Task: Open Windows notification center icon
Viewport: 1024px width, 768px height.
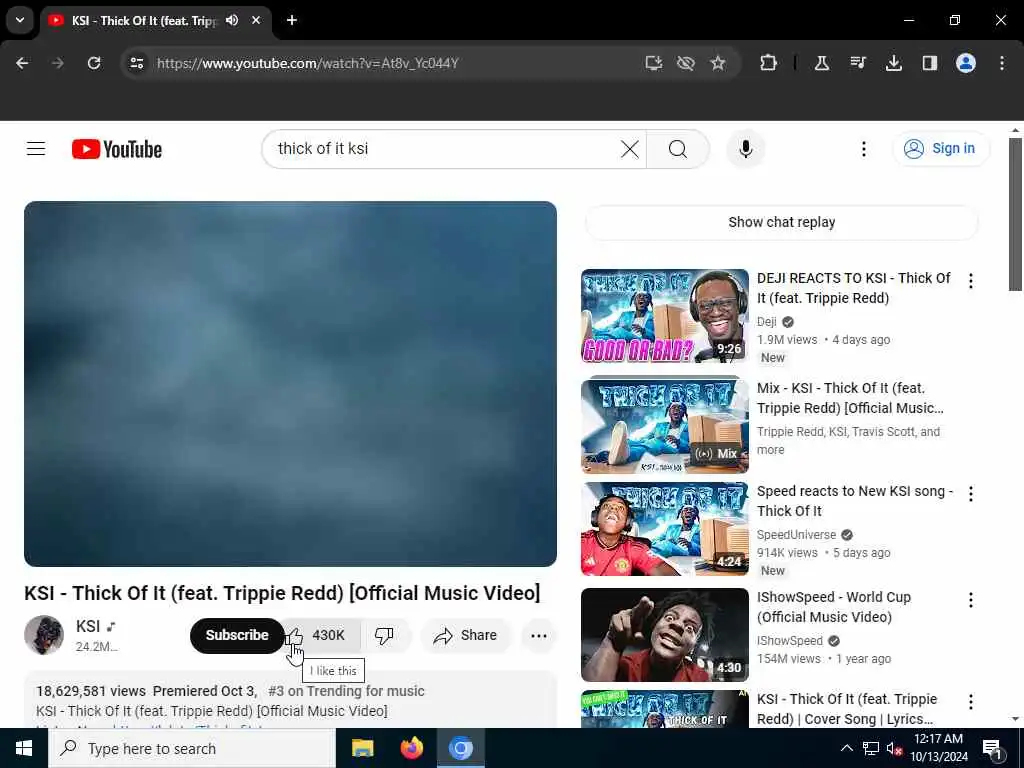Action: click(993, 748)
